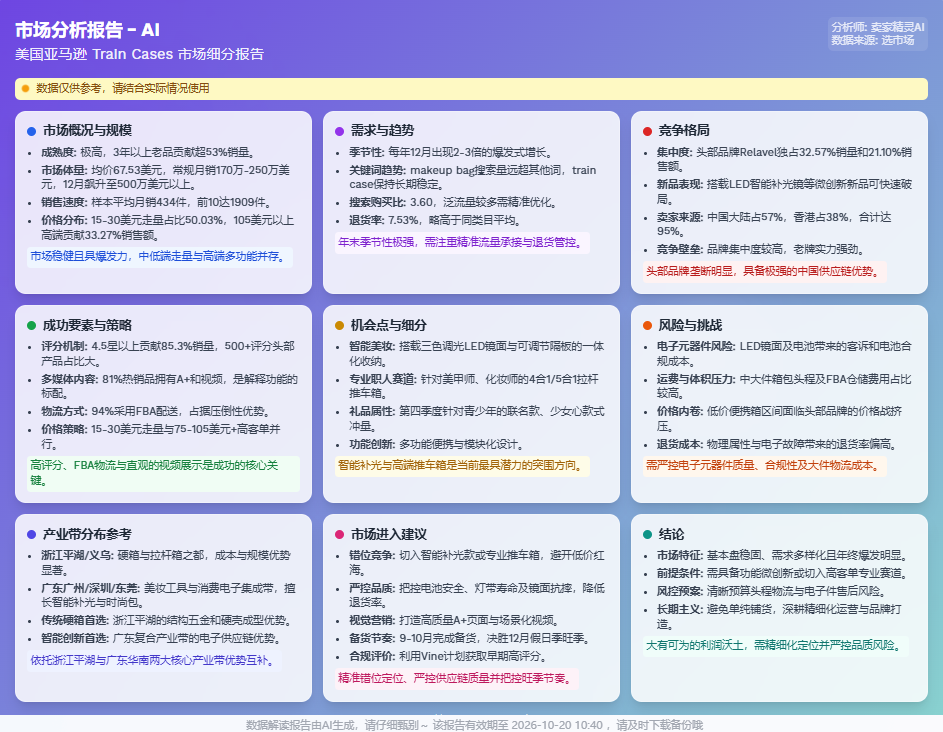The height and width of the screenshot is (732, 943).
Task: Click the teal summary 大有可为的利润沃土
Action: pyautogui.click(x=775, y=646)
